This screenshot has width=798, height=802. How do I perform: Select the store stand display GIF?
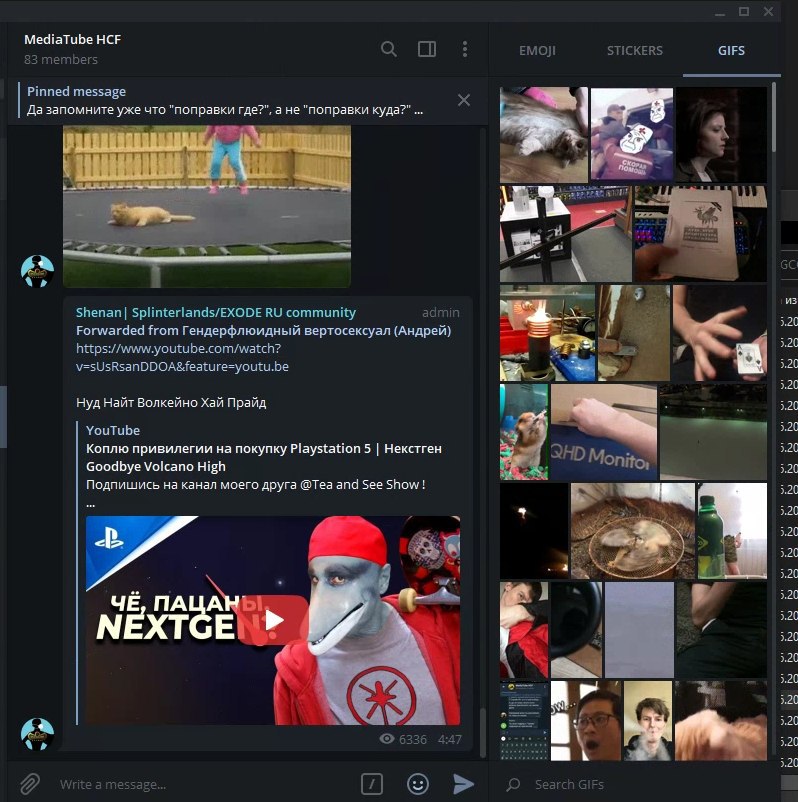click(565, 234)
